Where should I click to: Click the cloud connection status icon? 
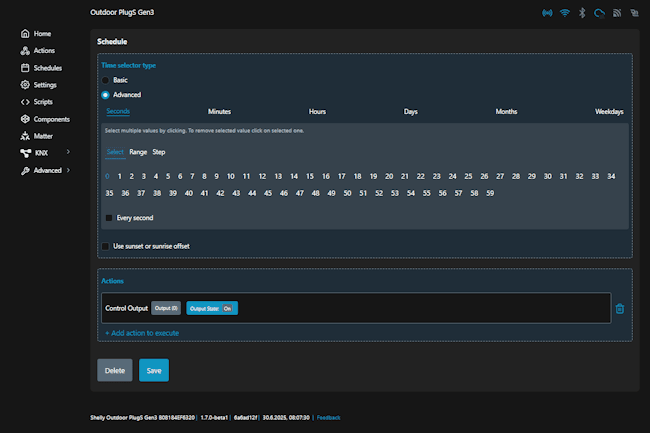(x=599, y=14)
